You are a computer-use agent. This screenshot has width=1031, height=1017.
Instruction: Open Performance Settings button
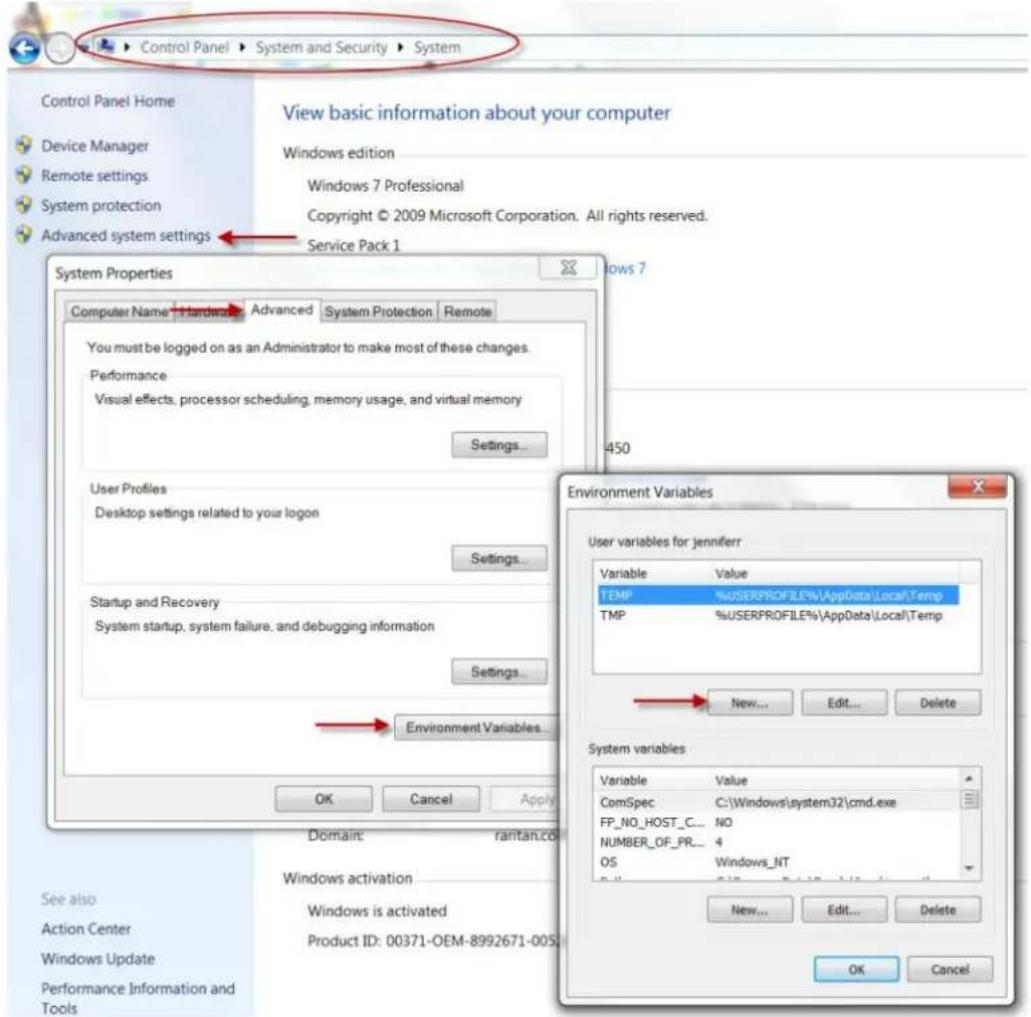pyautogui.click(x=499, y=445)
